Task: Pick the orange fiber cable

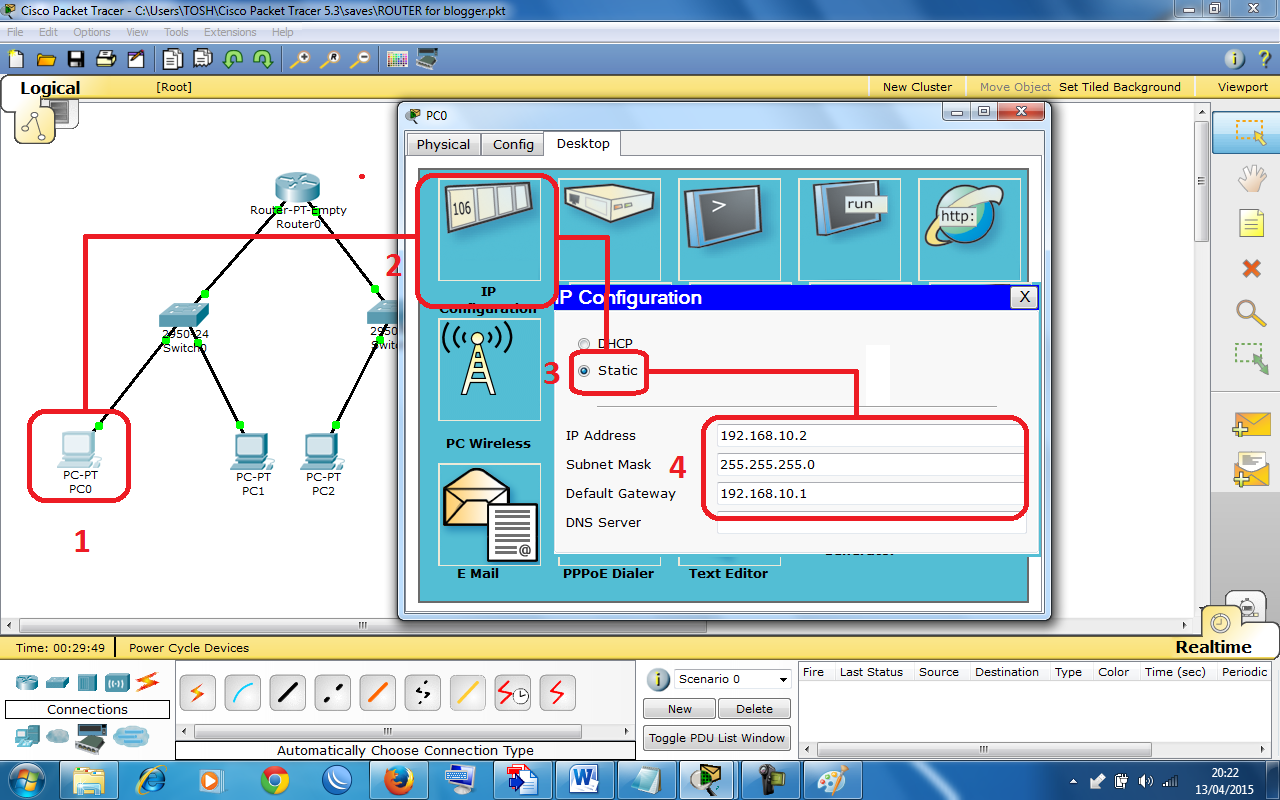Action: (x=377, y=691)
